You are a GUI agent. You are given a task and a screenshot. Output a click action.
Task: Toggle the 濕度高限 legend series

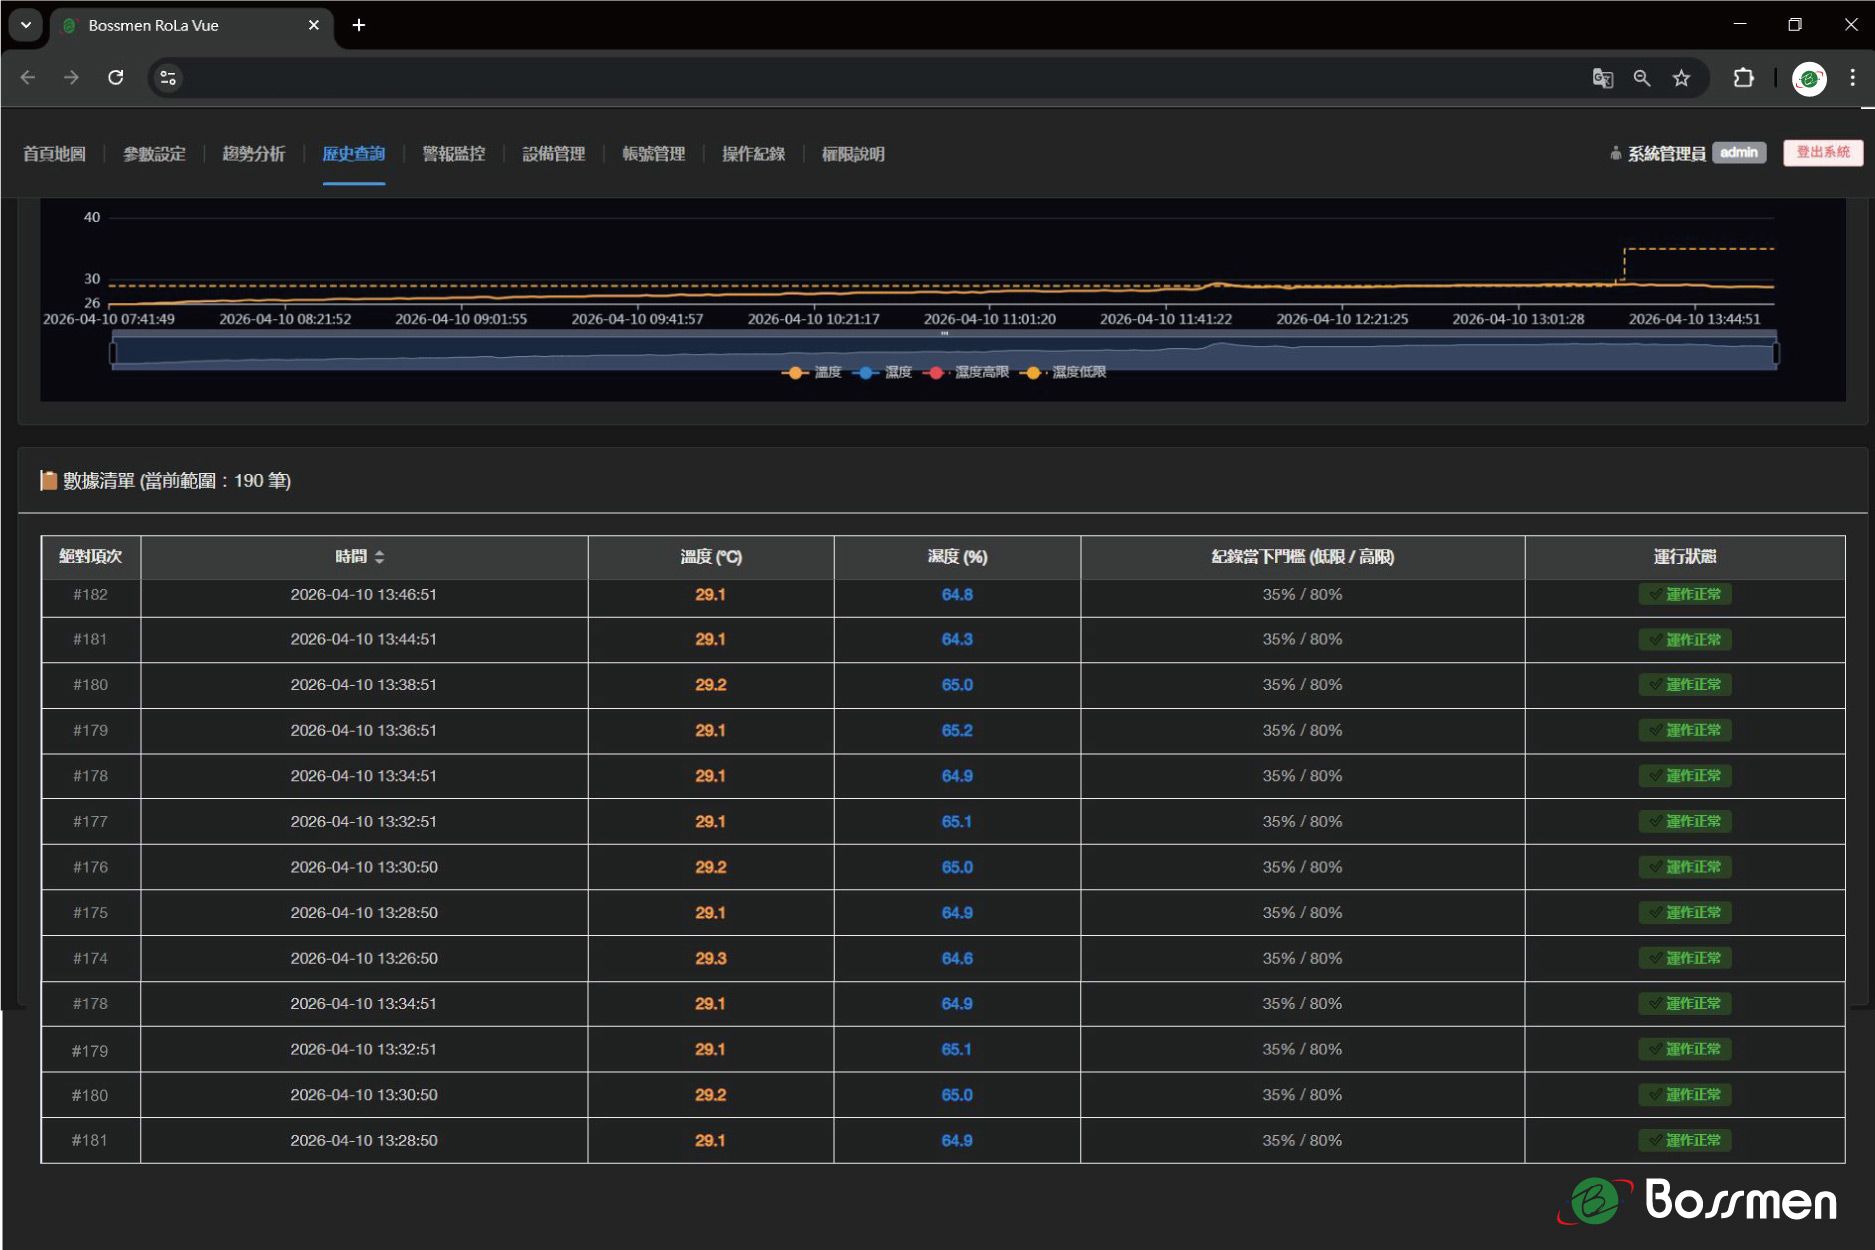967,372
